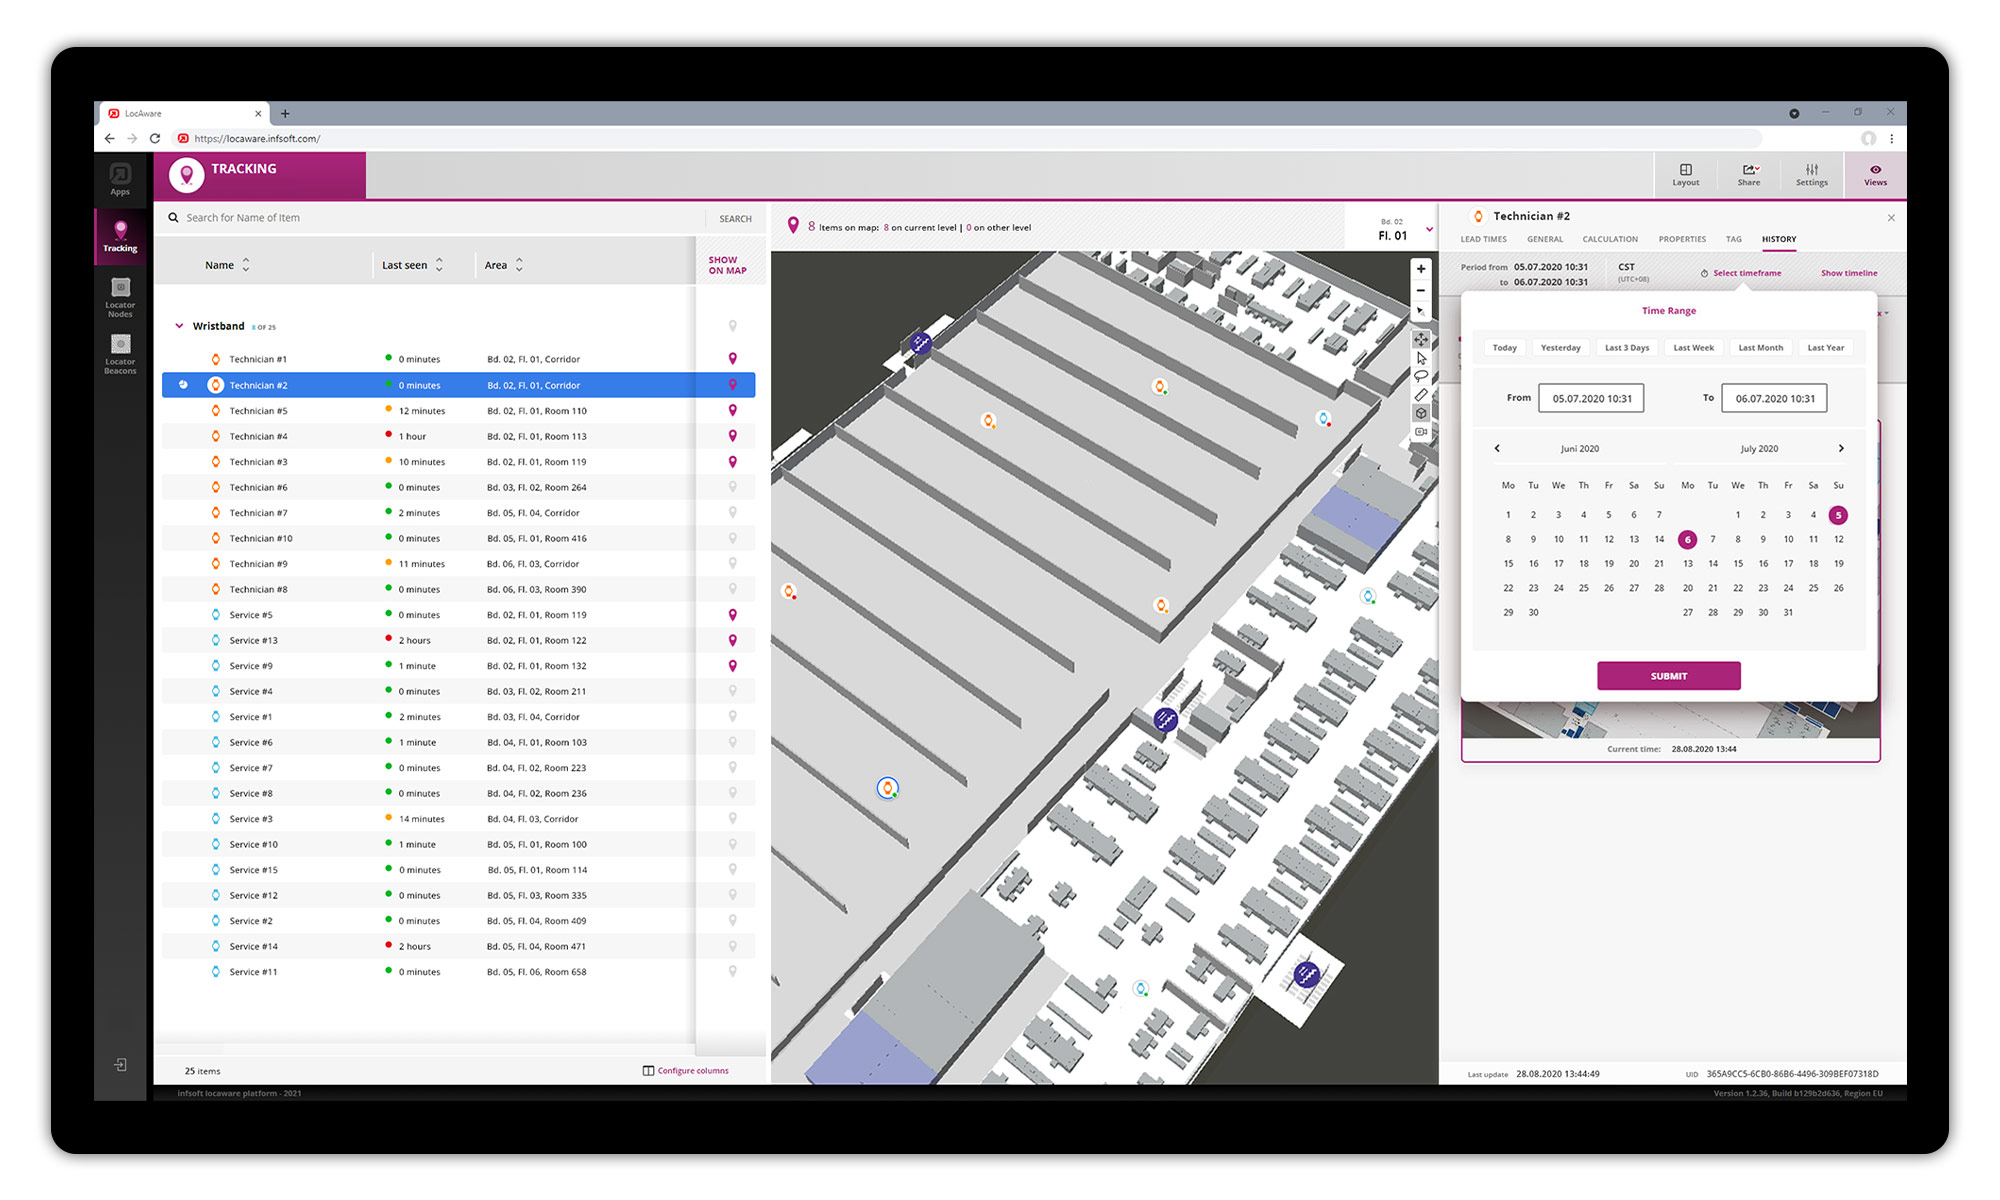
Task: Open the Apps panel in the sidebar
Action: coord(120,177)
